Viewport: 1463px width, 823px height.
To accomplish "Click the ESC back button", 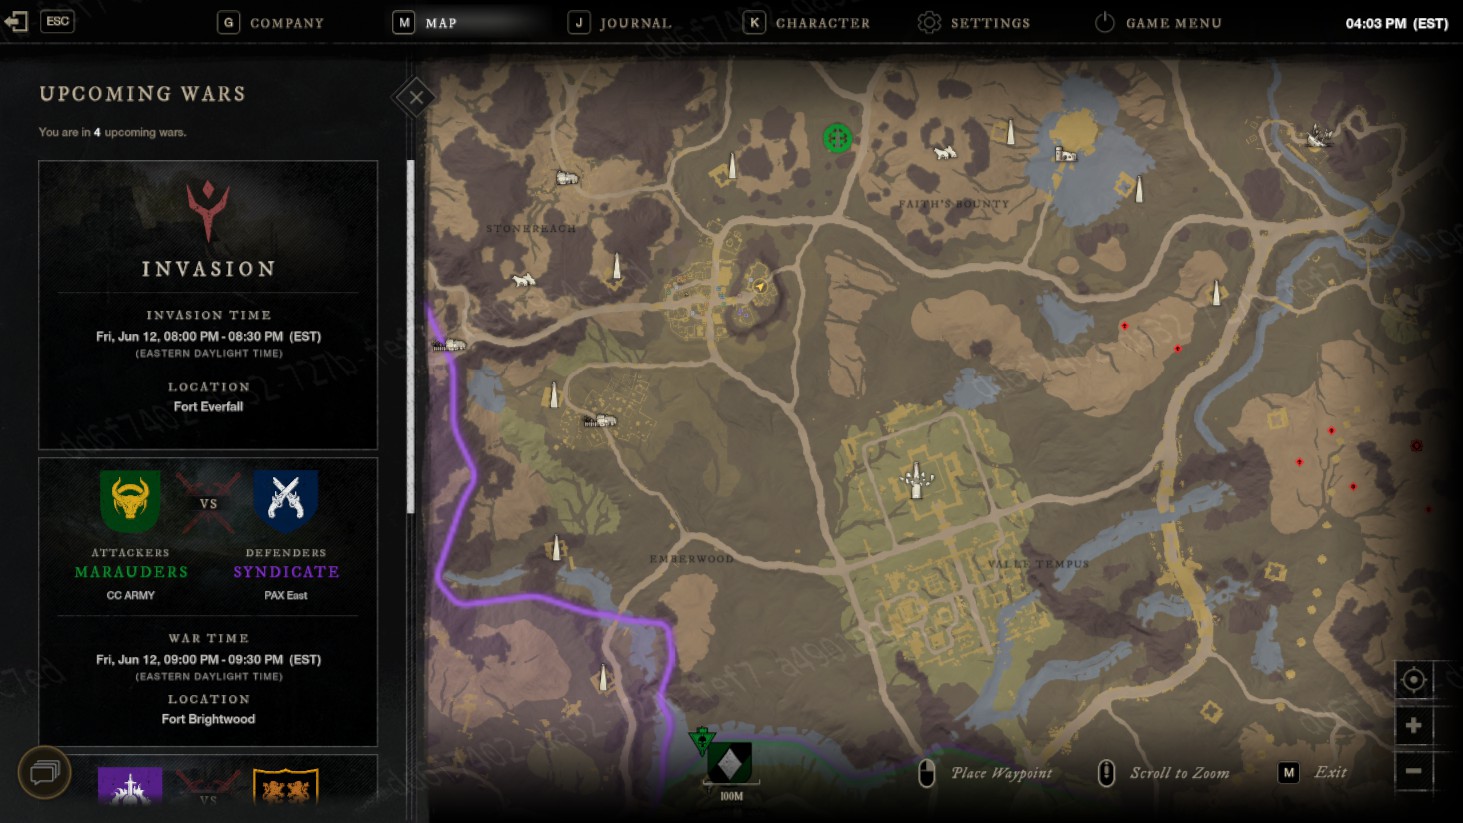I will click(40, 21).
